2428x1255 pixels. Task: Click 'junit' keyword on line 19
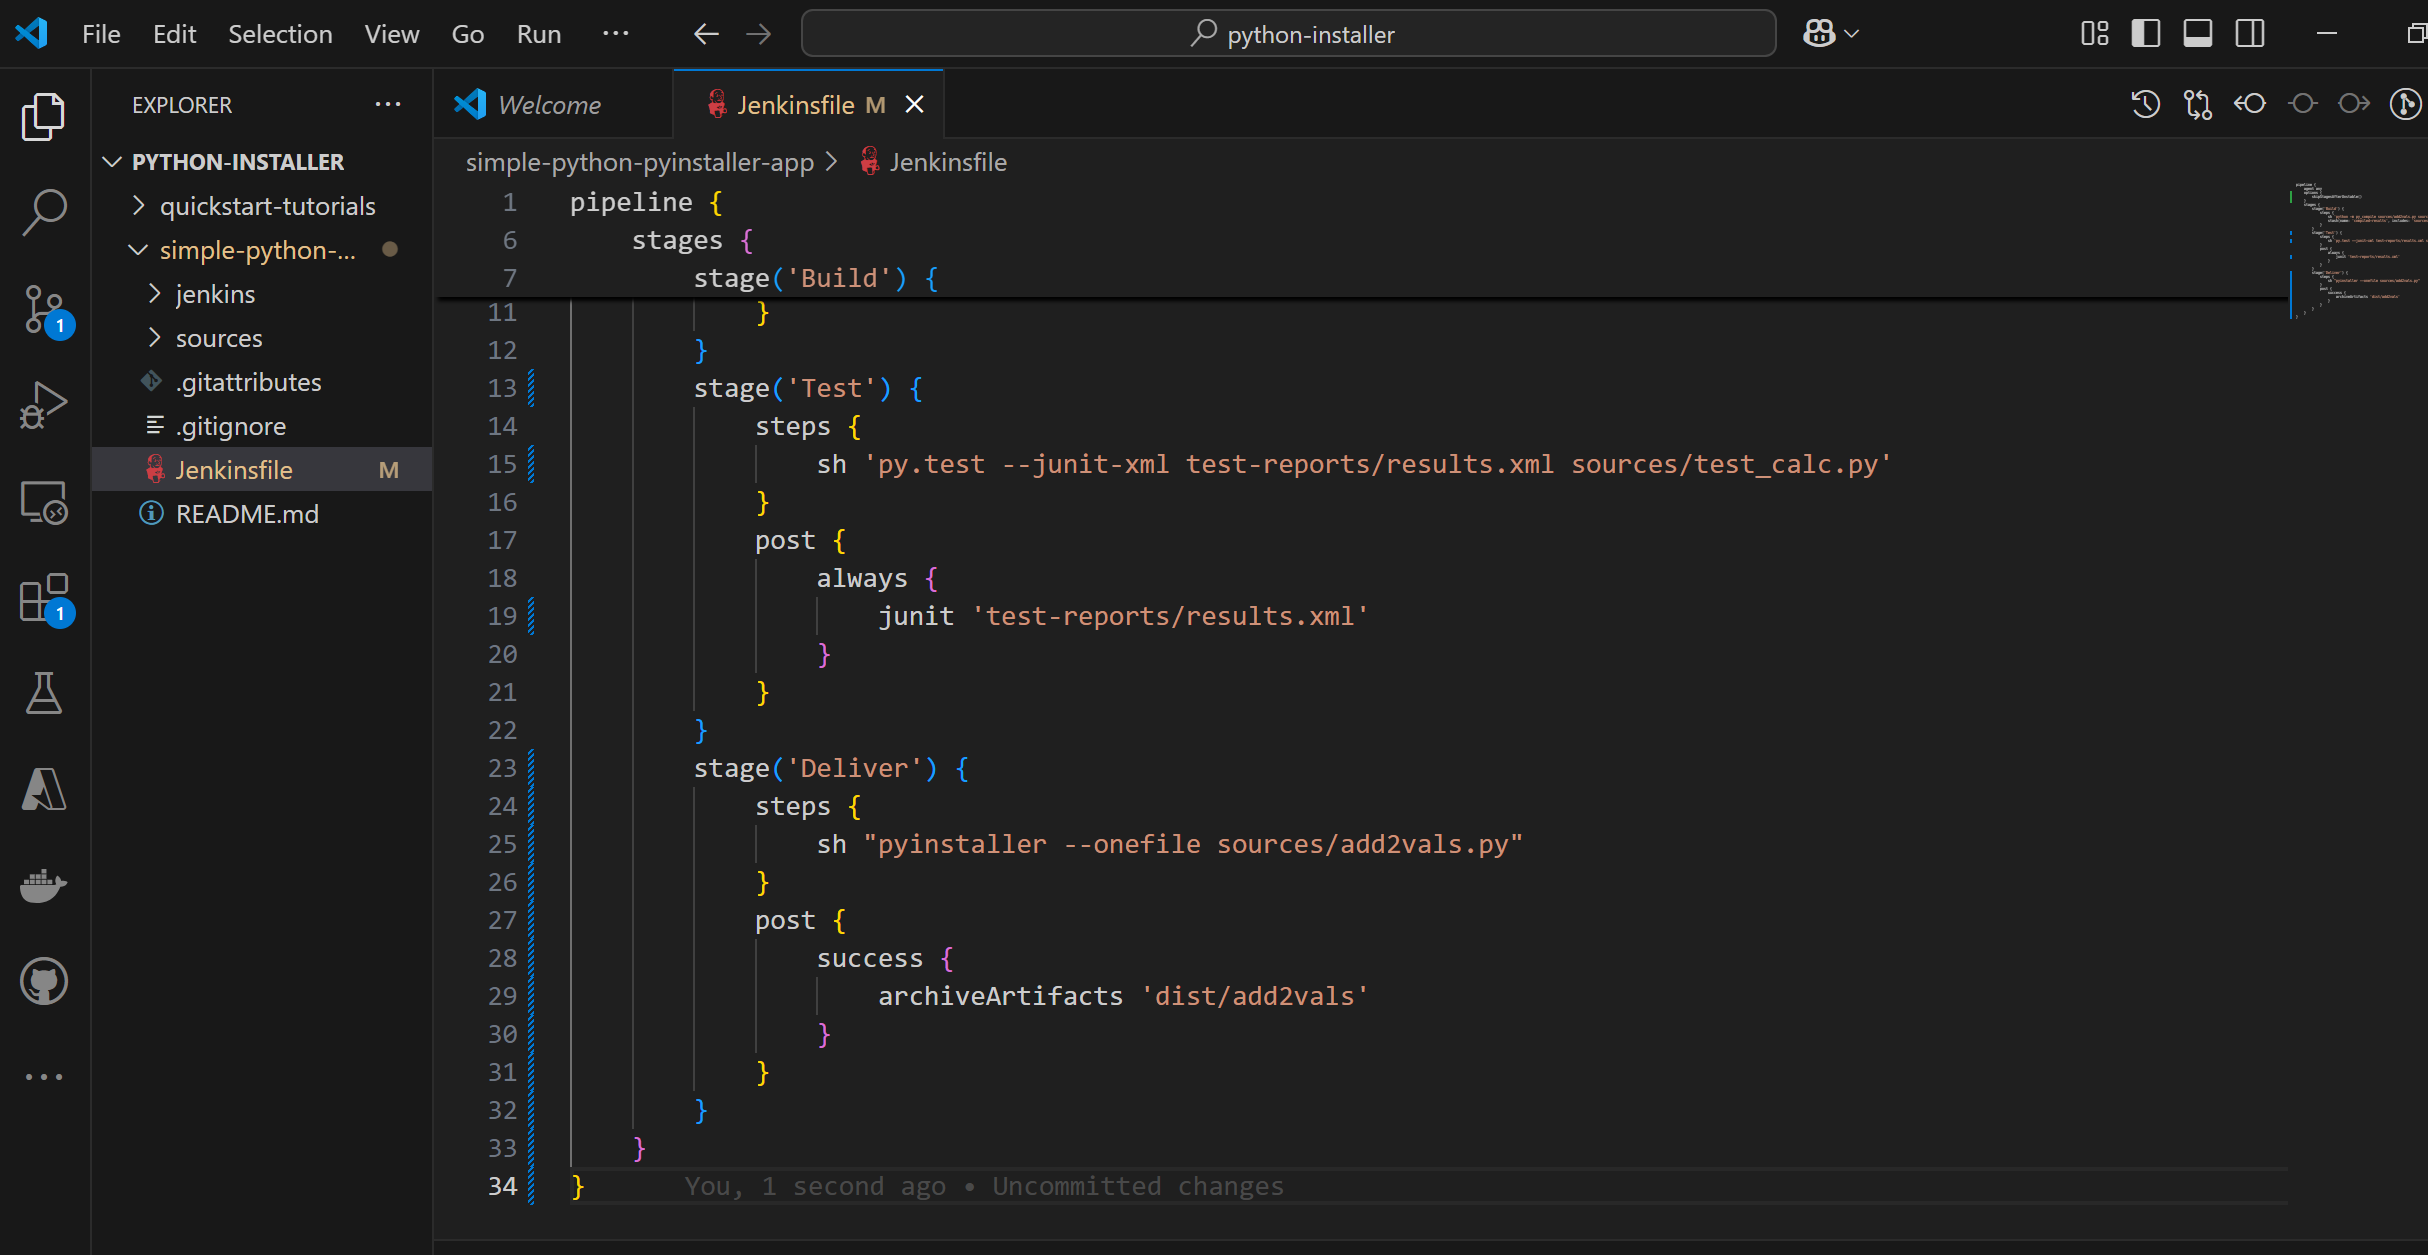916,616
